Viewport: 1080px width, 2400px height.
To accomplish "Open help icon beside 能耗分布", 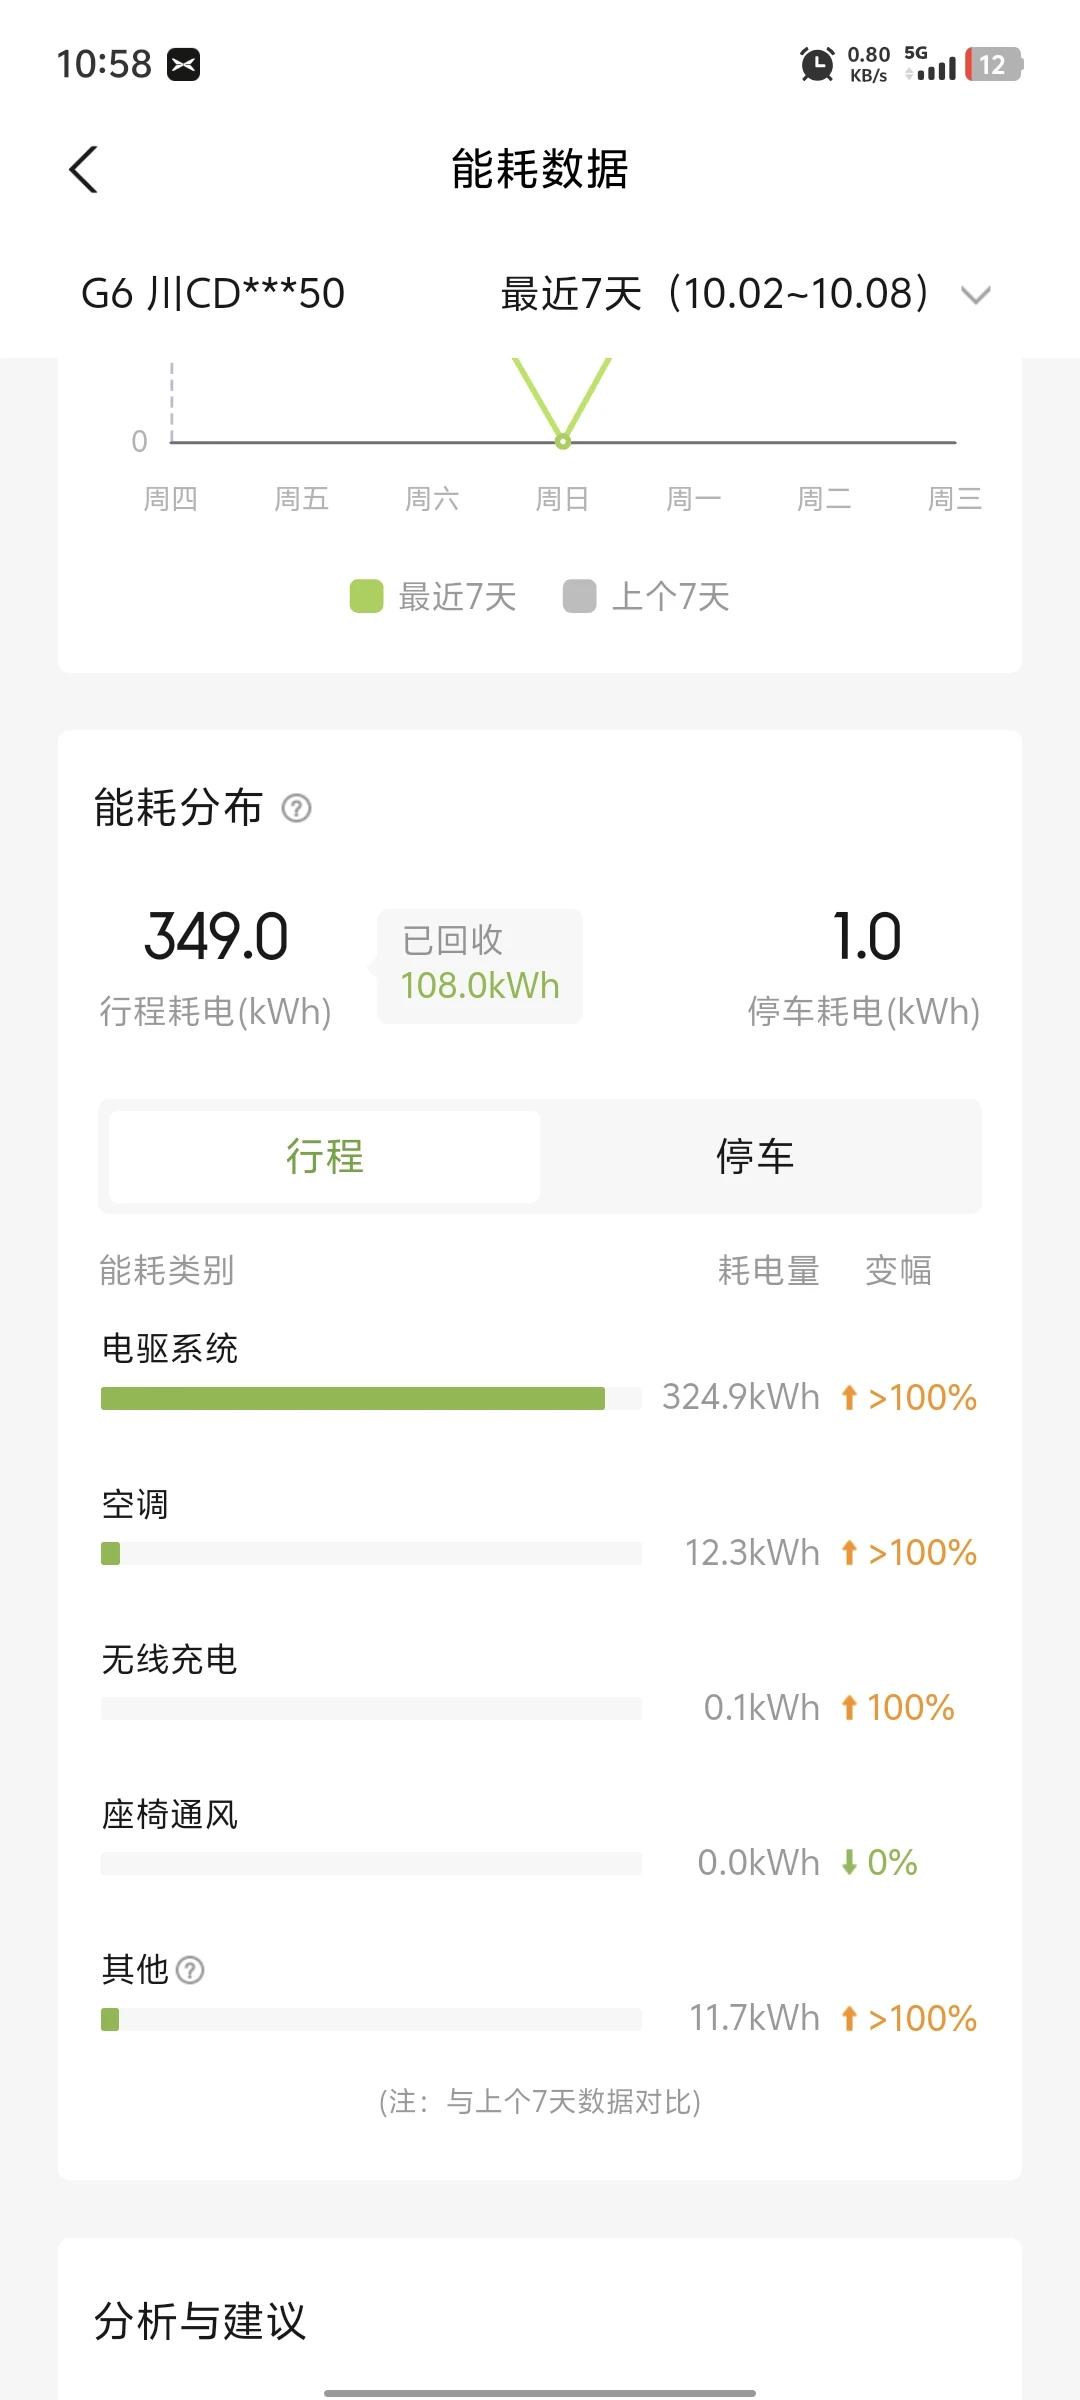I will tap(296, 808).
